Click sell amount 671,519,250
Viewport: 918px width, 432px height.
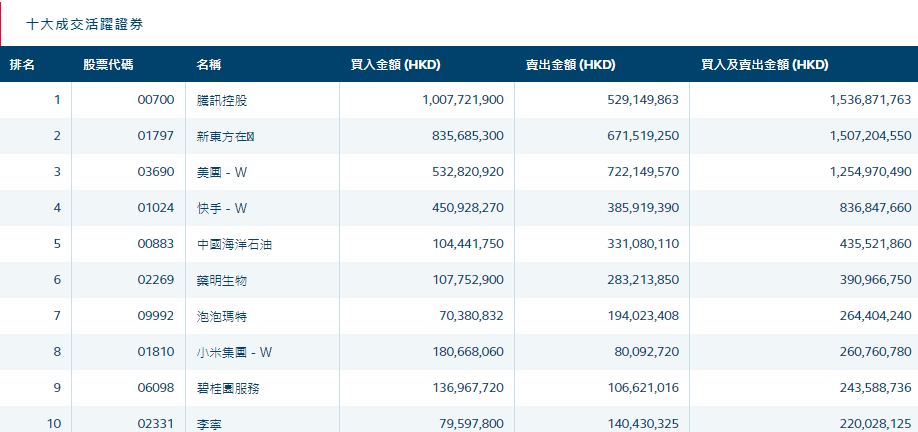click(643, 136)
